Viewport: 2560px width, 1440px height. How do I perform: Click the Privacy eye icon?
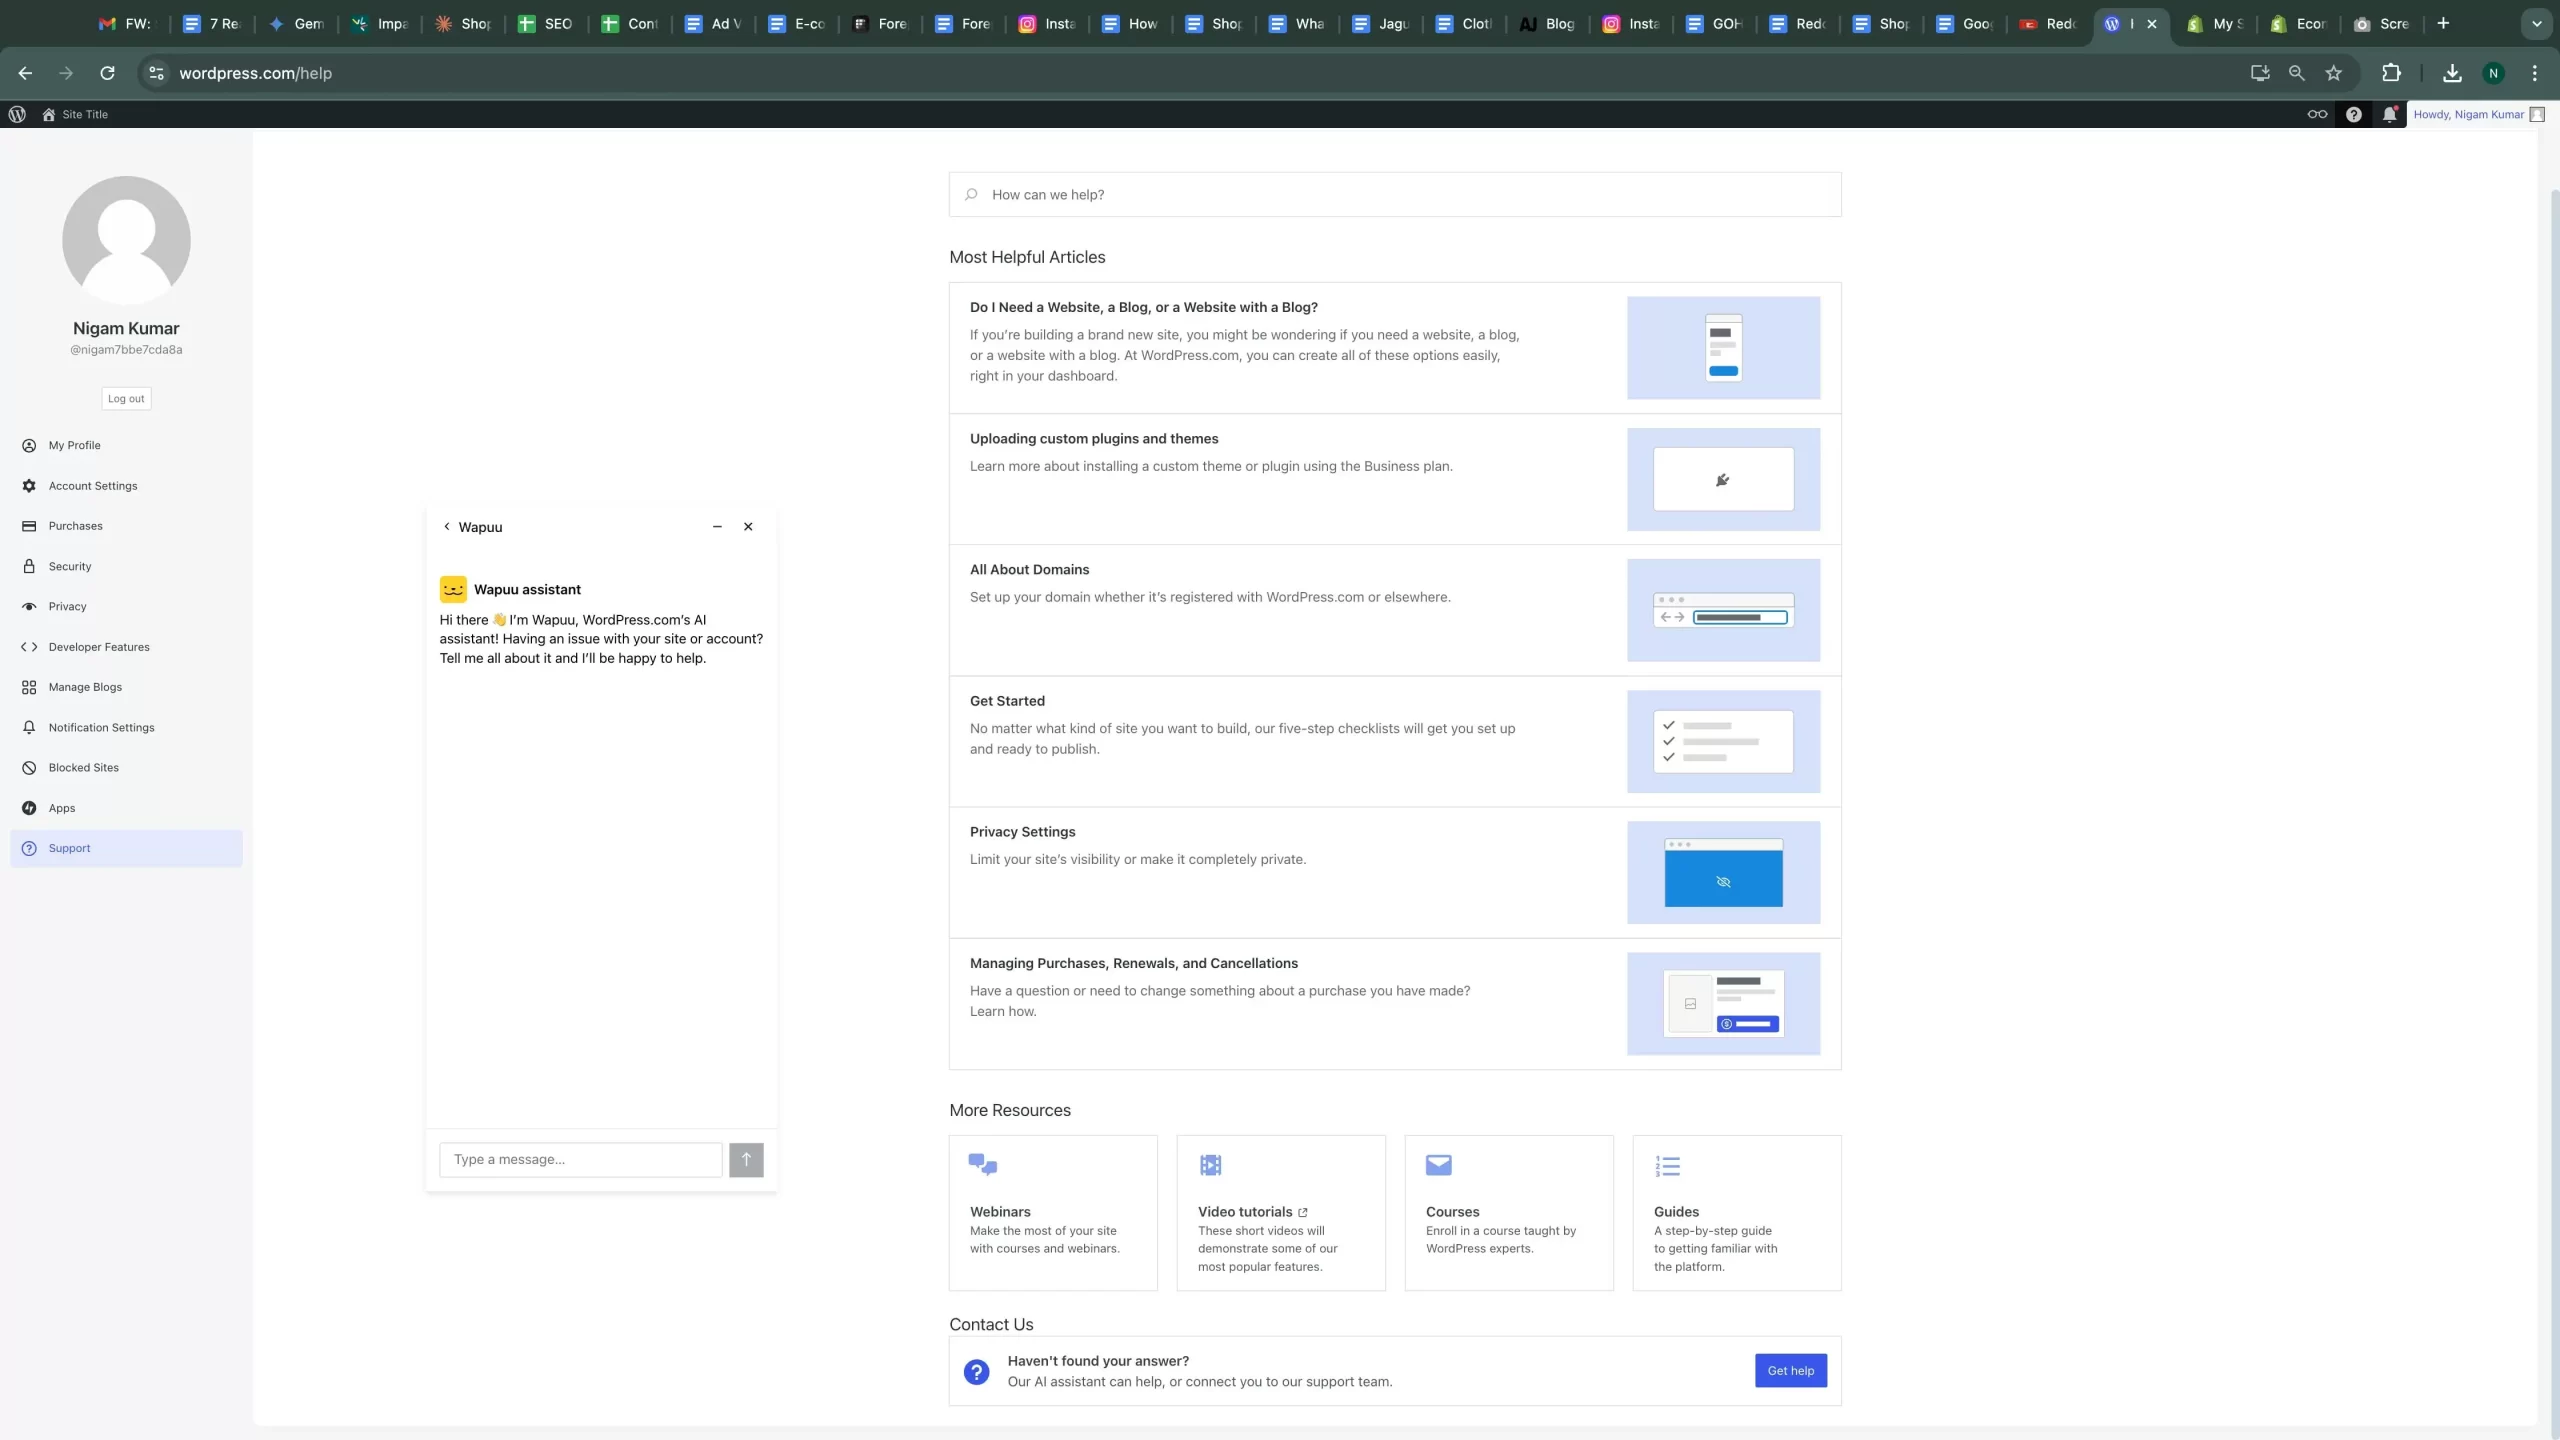[29, 606]
